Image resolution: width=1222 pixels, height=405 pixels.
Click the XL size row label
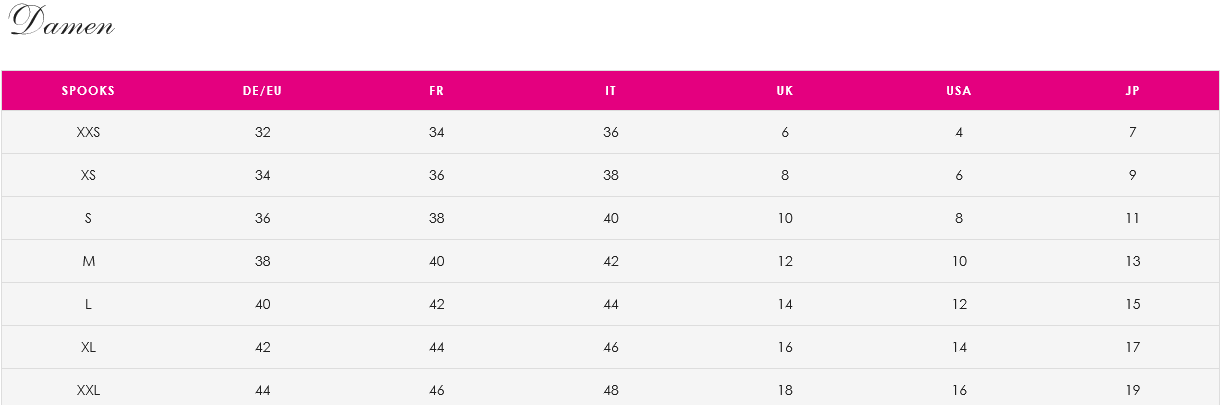[x=88, y=347]
